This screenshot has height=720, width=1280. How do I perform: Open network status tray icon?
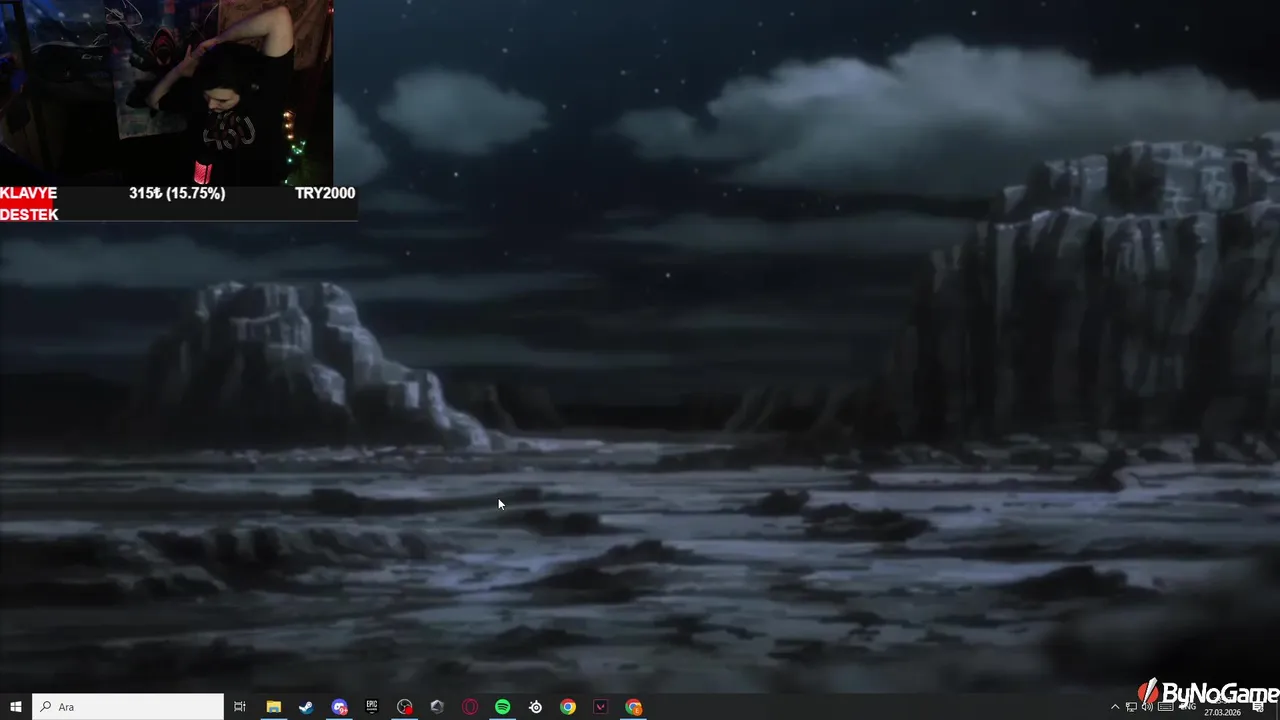(x=1131, y=707)
